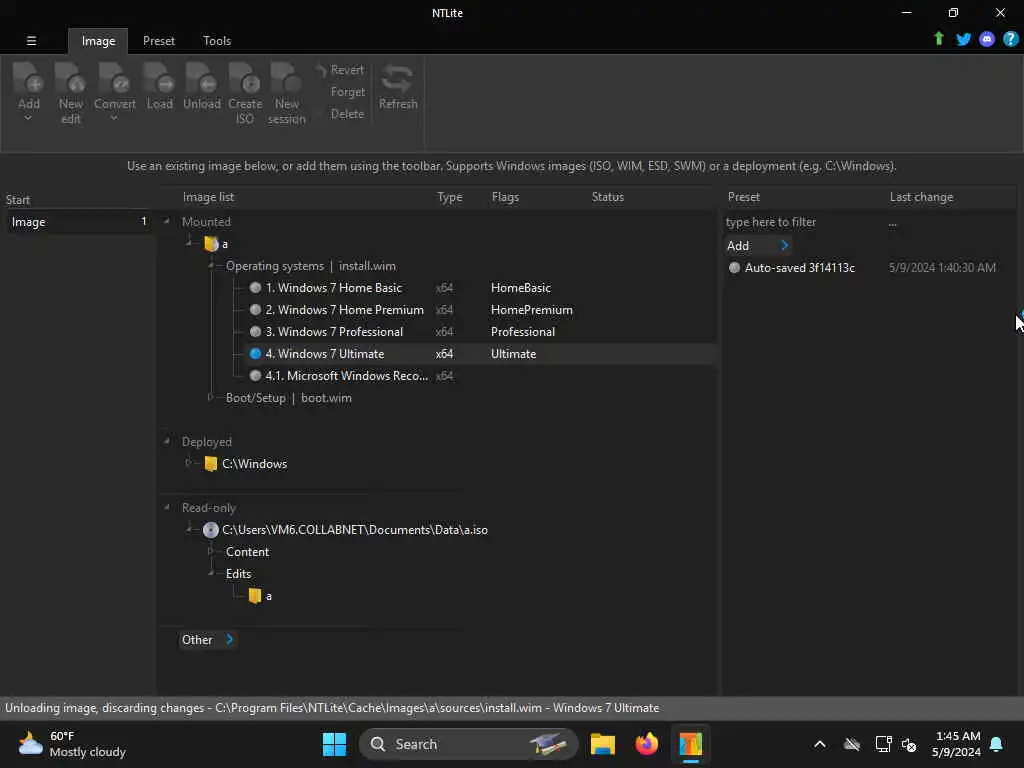1024x768 pixels.
Task: Collapse the Mounted group
Action: [167, 221]
